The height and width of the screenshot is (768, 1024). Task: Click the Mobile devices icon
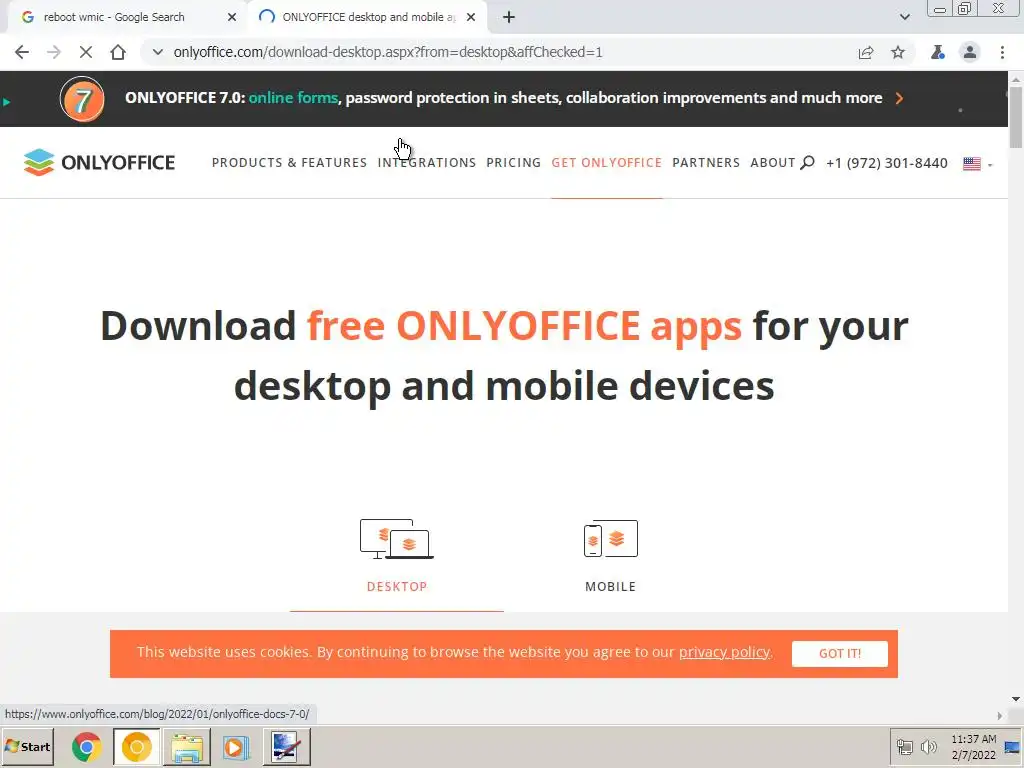click(611, 539)
